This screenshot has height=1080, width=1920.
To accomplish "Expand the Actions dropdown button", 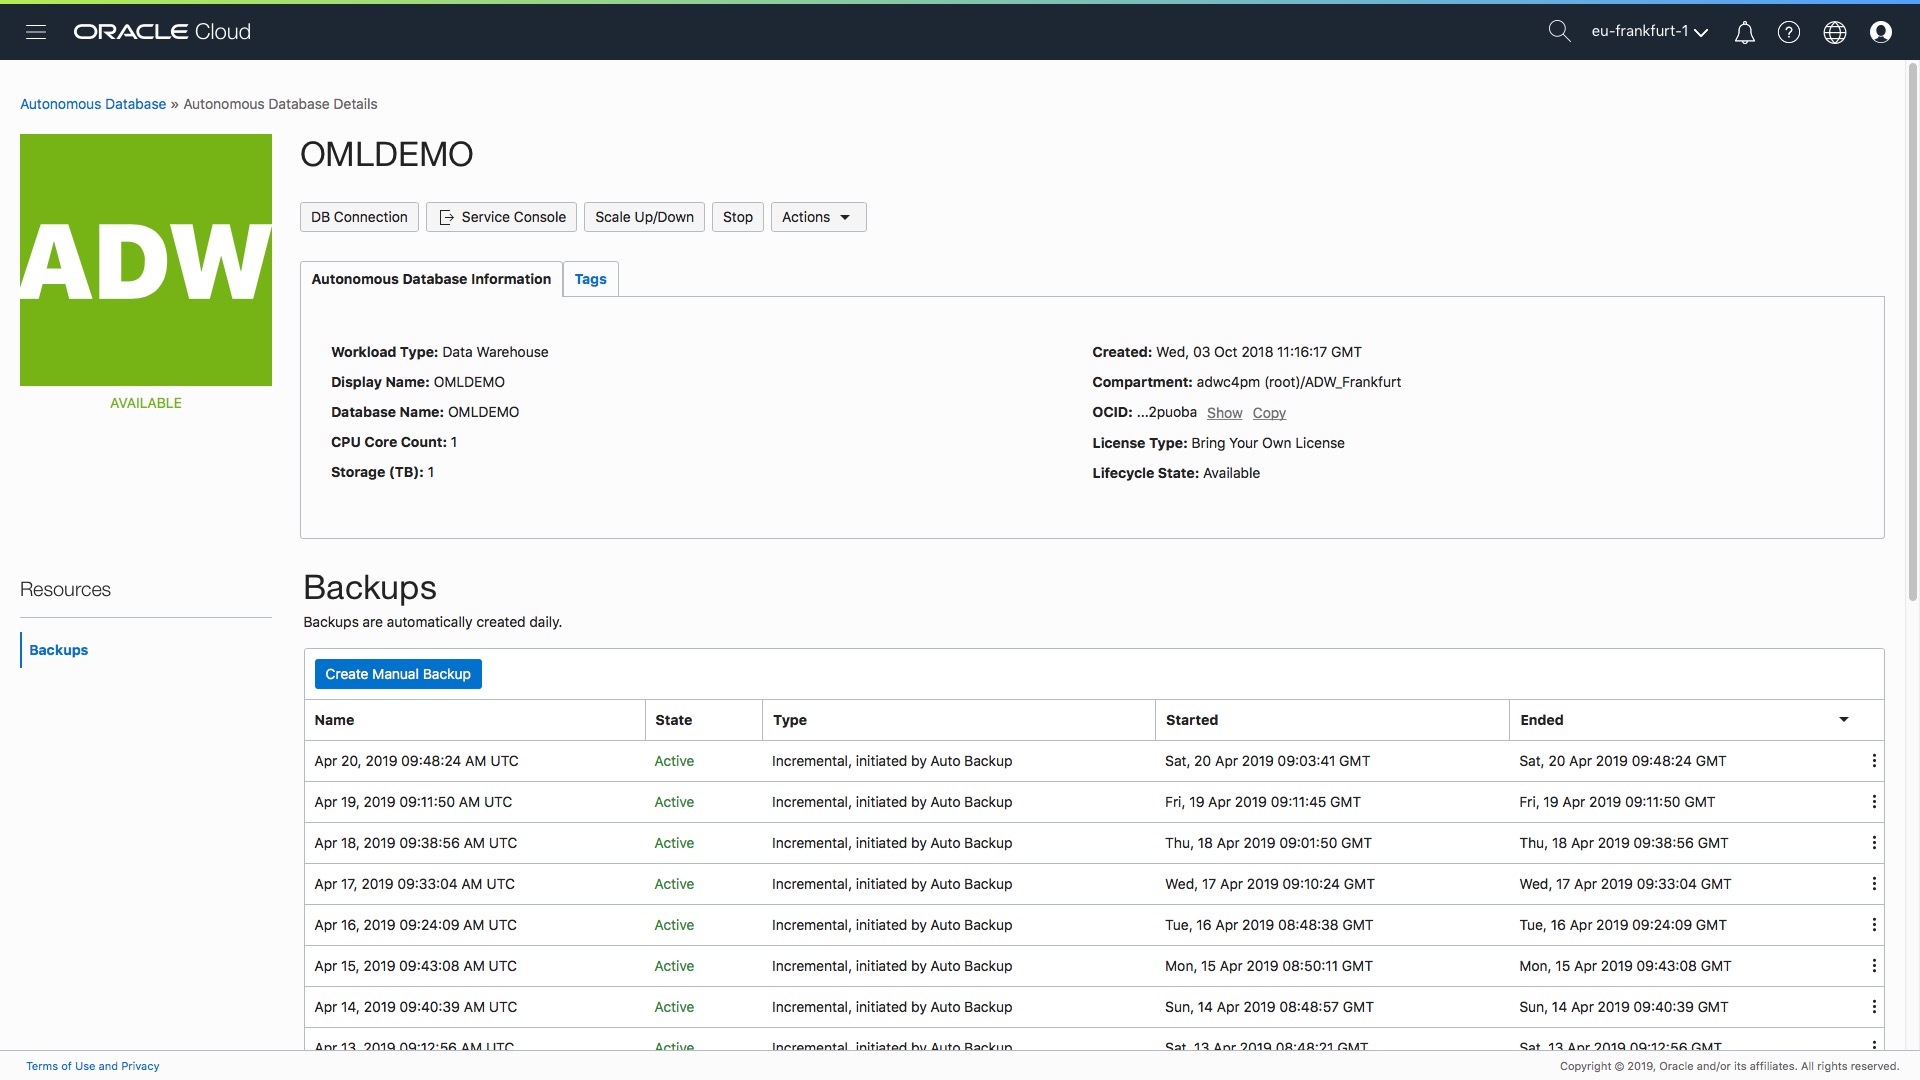I will pos(818,217).
